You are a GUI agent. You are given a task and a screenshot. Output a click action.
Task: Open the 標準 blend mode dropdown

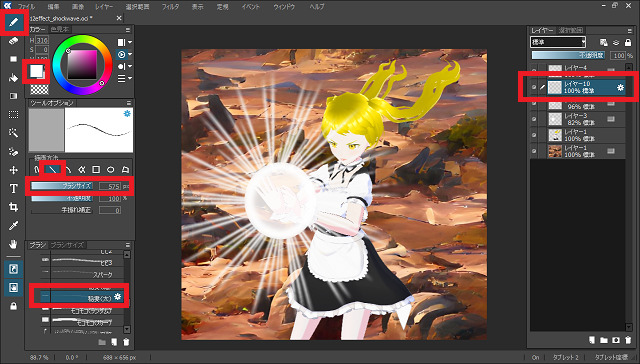[558, 42]
